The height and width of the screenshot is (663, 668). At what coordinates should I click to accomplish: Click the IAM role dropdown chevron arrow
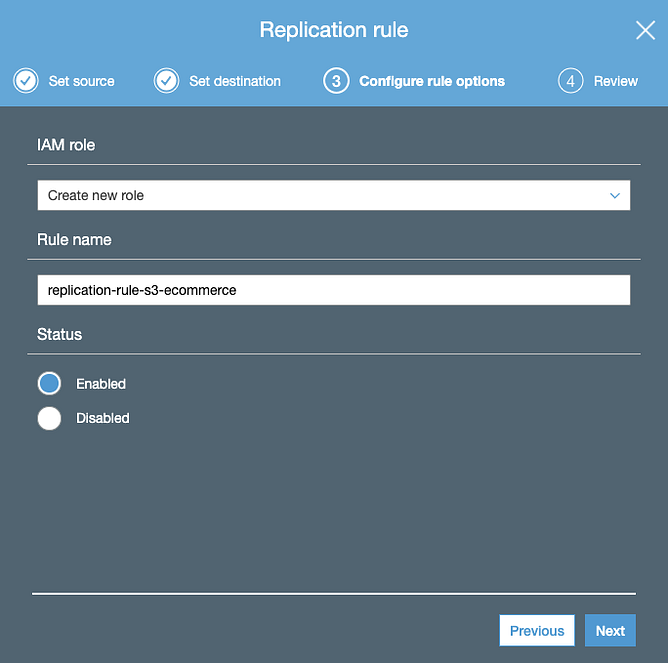click(x=615, y=196)
